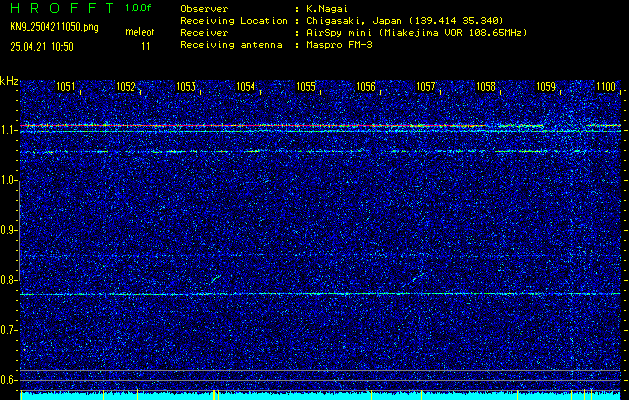This screenshot has width=629, height=400.
Task: Click the version label 1.00f
Action: click(138, 8)
